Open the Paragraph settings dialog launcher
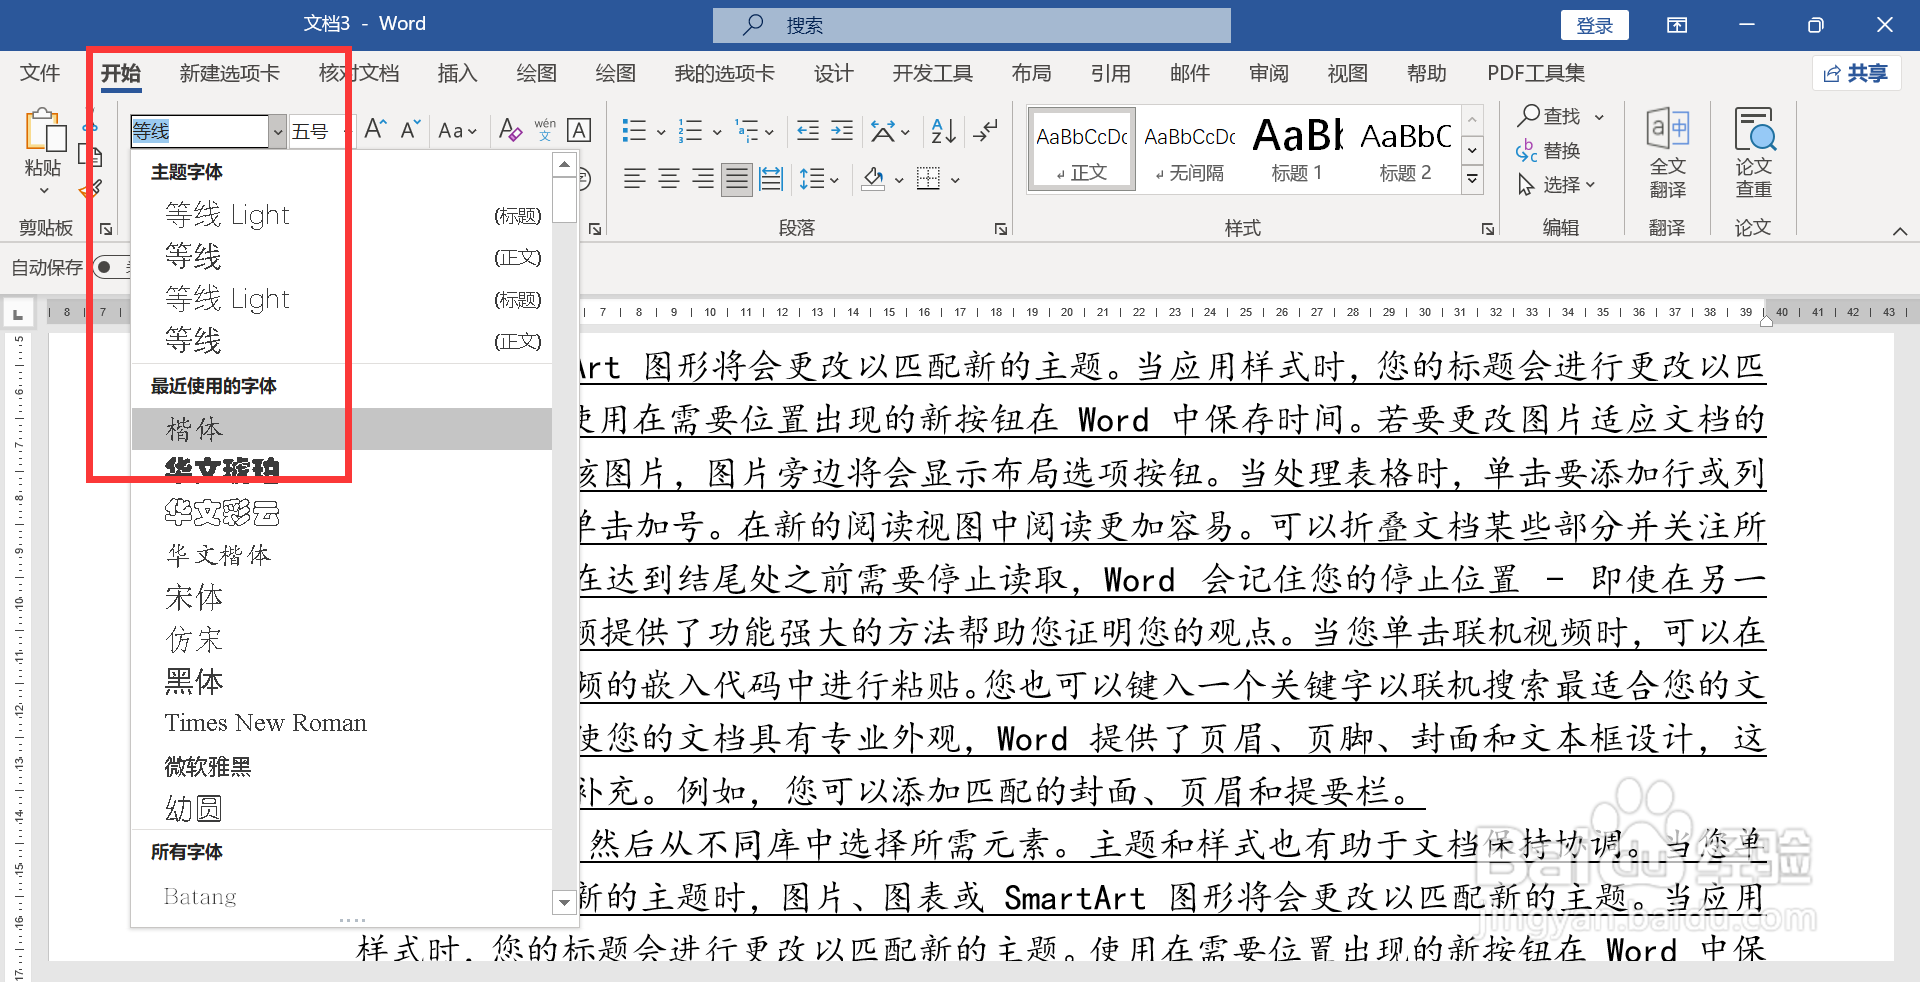Viewport: 1920px width, 982px height. pos(1001,229)
